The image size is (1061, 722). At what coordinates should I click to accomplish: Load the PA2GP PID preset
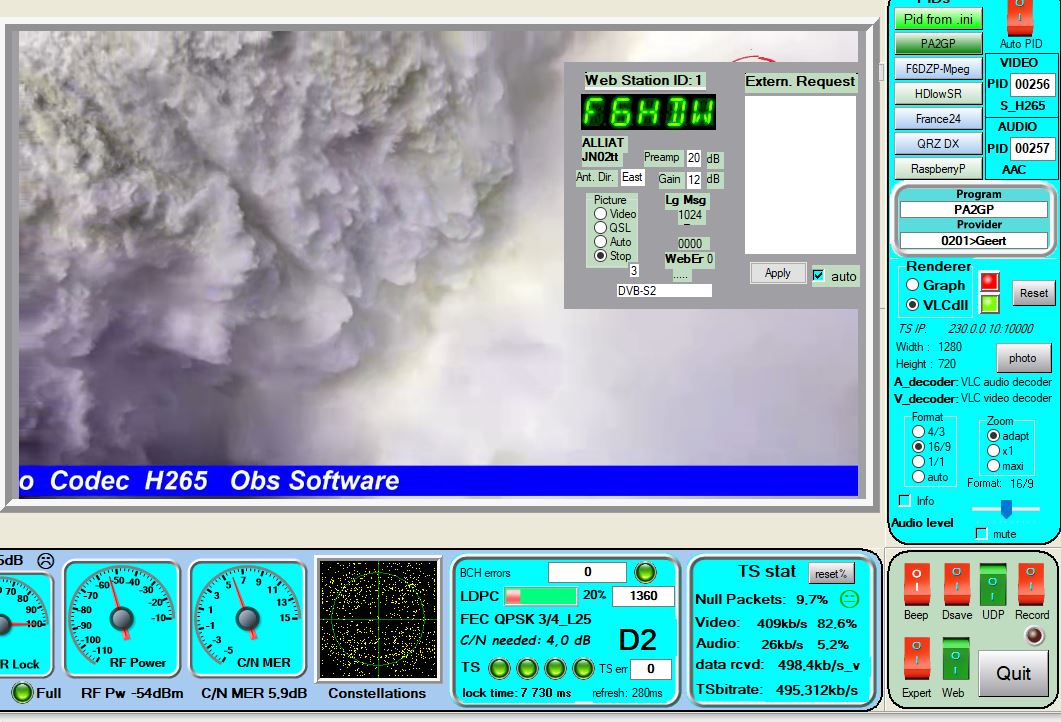(x=938, y=43)
